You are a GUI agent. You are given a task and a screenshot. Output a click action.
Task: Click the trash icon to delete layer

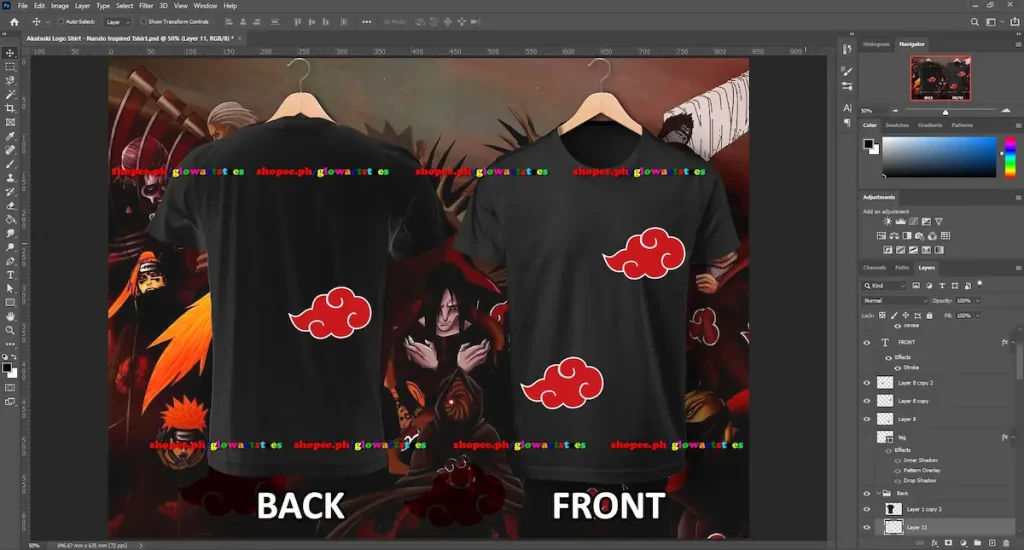(x=1006, y=543)
